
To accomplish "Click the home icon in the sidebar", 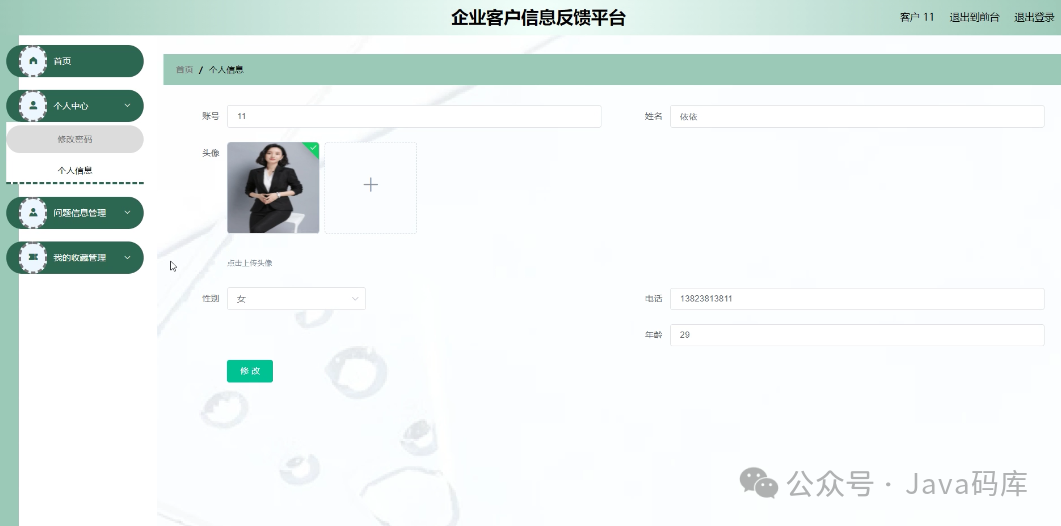I will [33, 61].
